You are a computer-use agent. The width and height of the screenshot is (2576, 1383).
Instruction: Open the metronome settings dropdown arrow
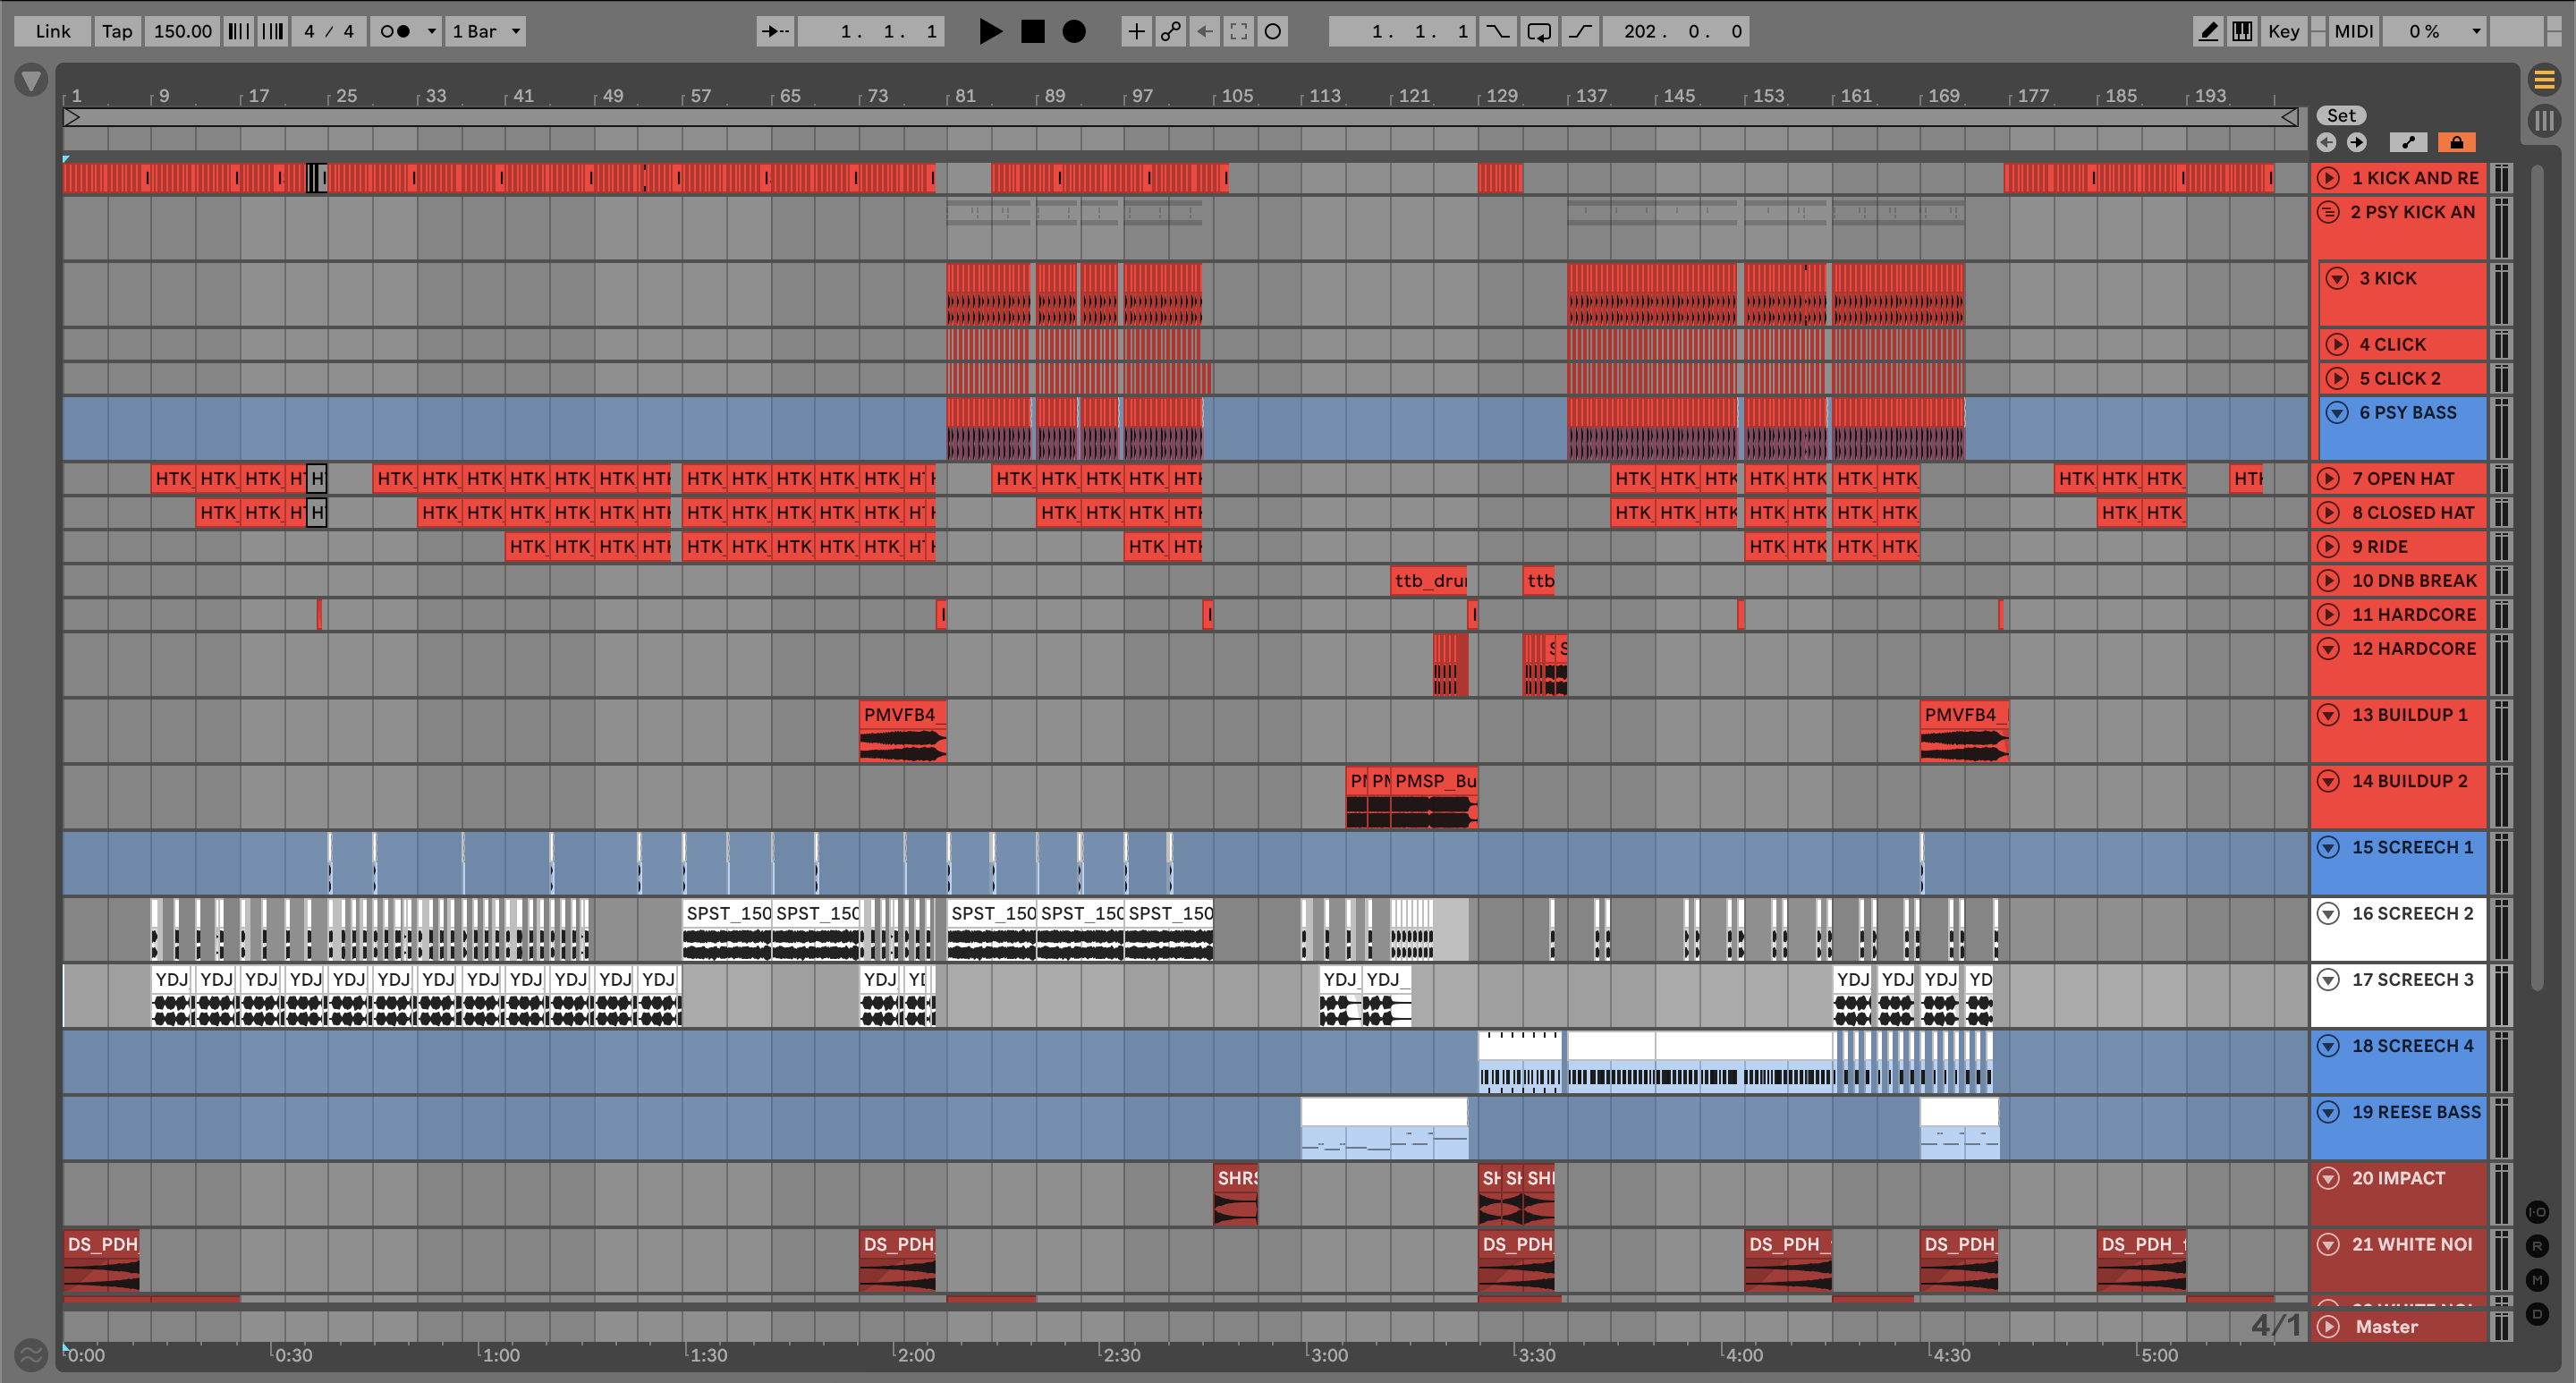[432, 31]
